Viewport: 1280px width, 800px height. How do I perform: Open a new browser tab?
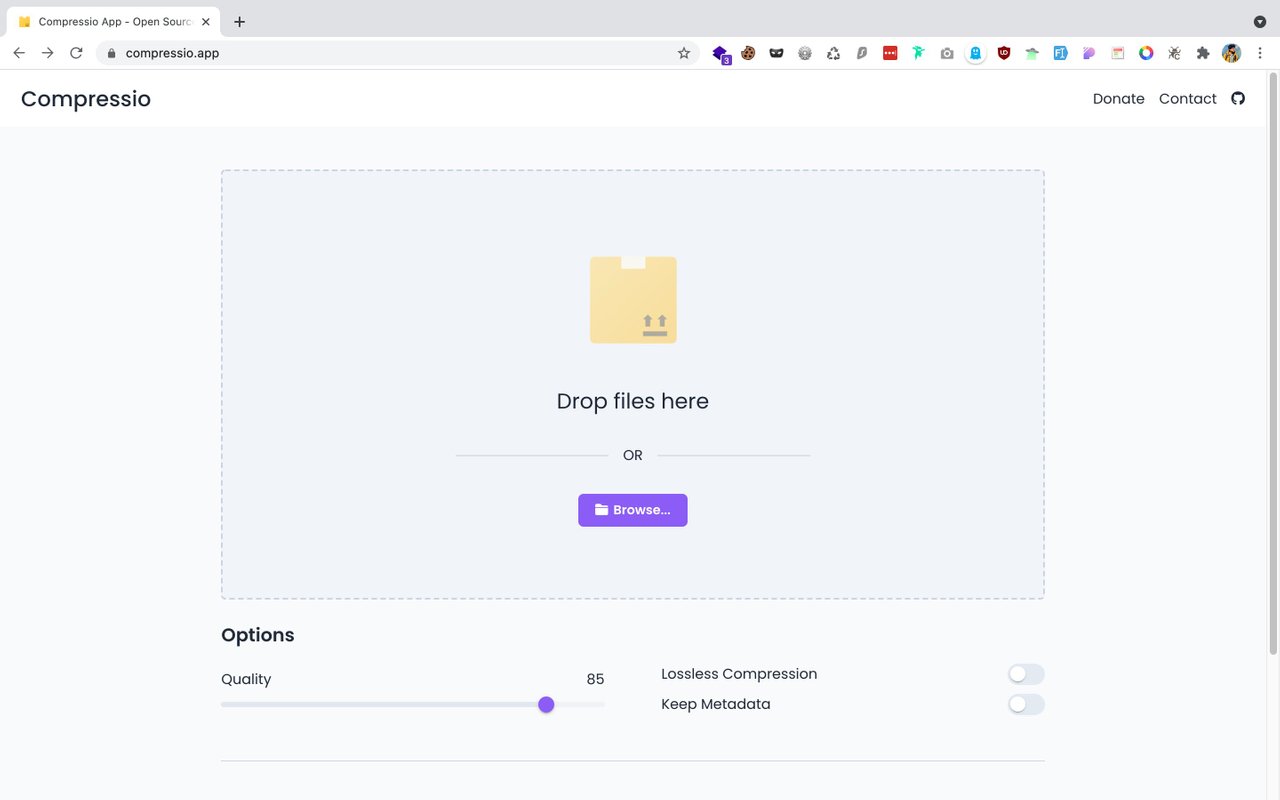click(x=238, y=21)
